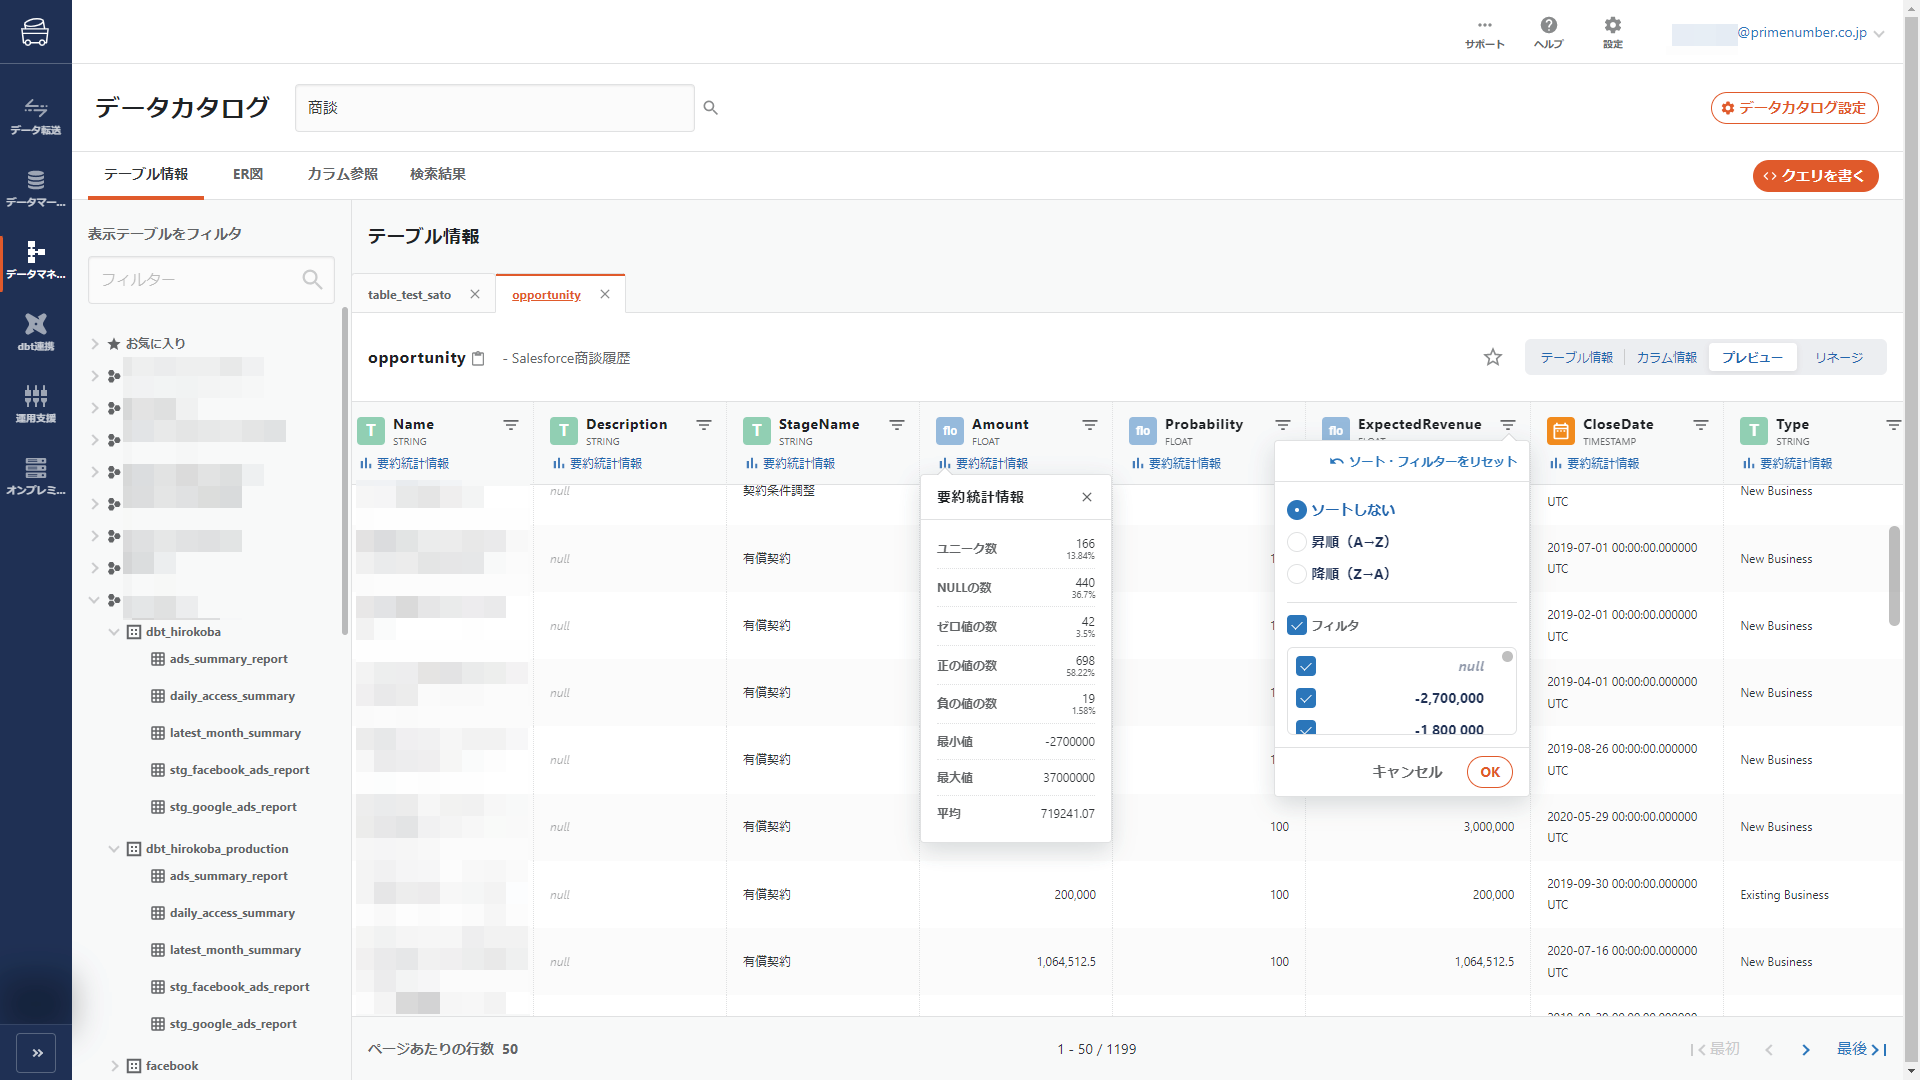Uncheck the -2,700,000 filter value

pyautogui.click(x=1306, y=698)
